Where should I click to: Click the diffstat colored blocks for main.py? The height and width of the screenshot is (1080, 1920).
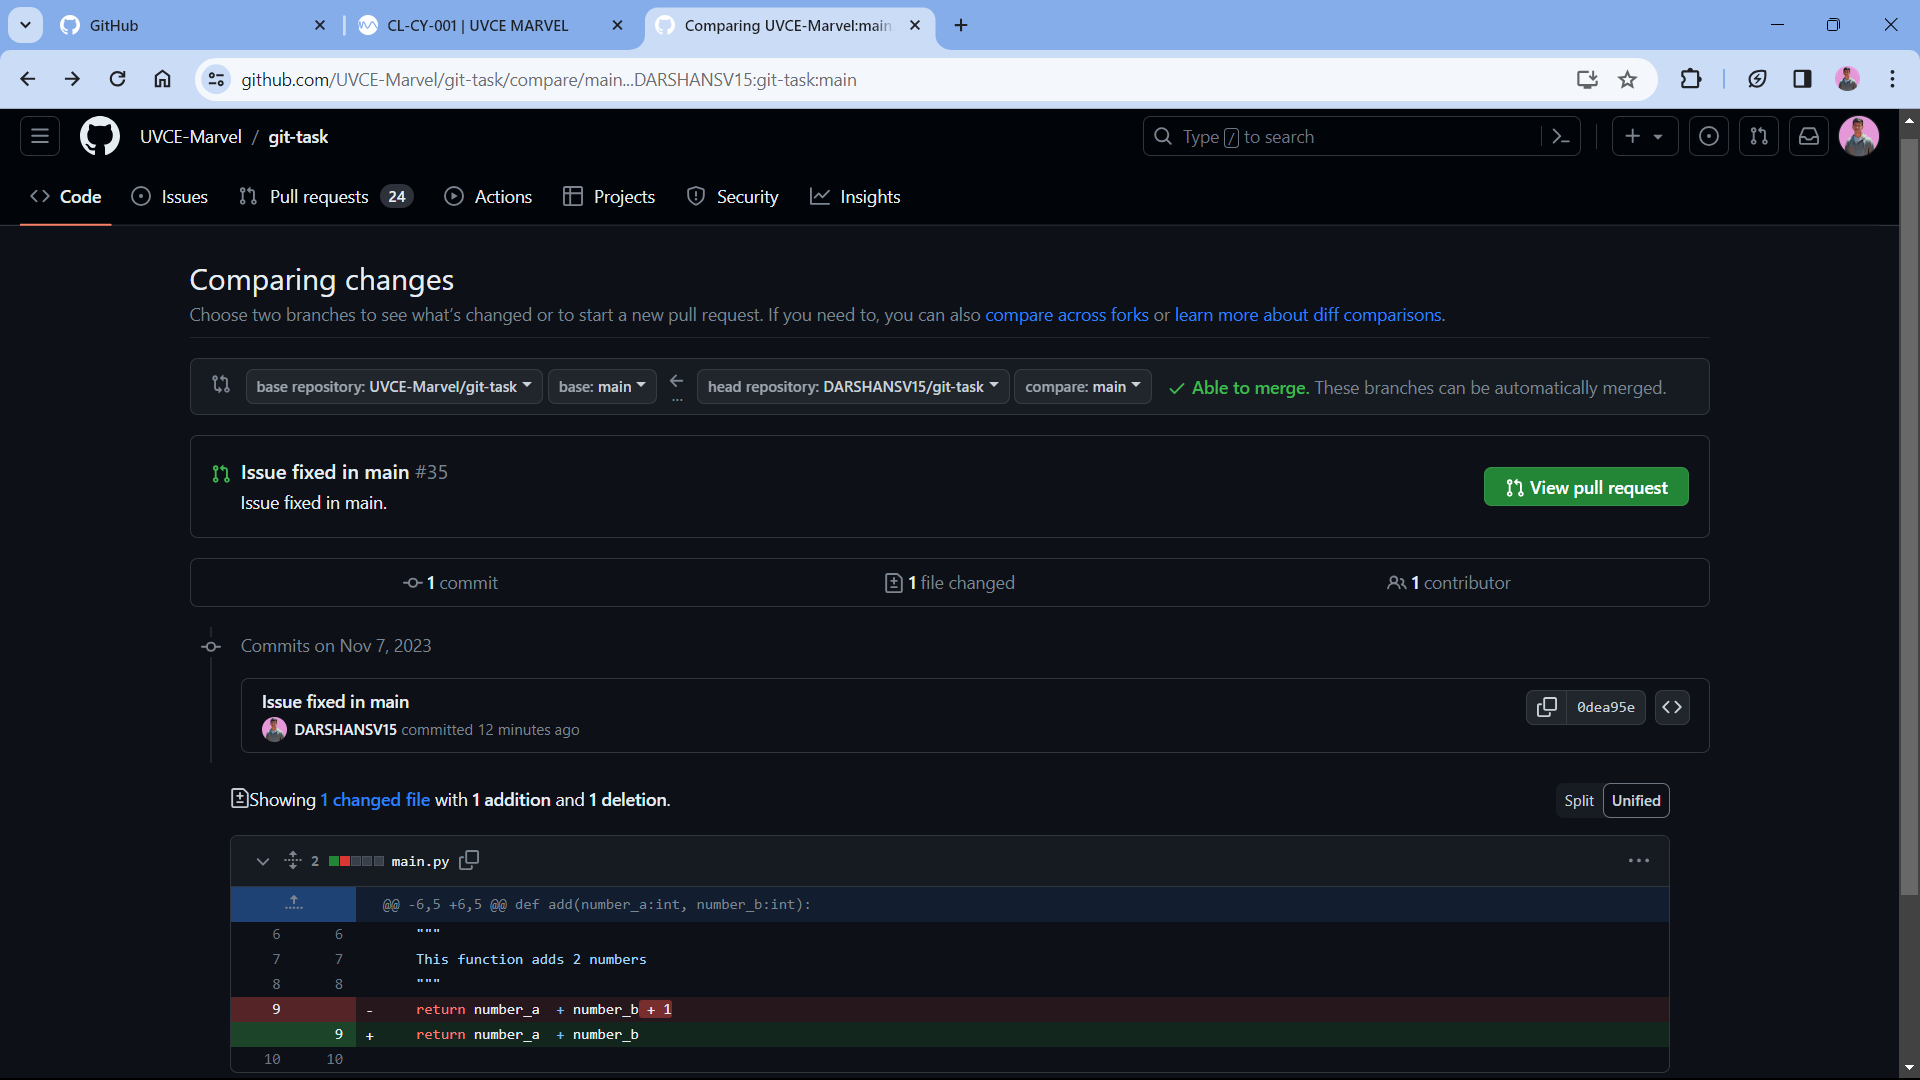tap(356, 861)
